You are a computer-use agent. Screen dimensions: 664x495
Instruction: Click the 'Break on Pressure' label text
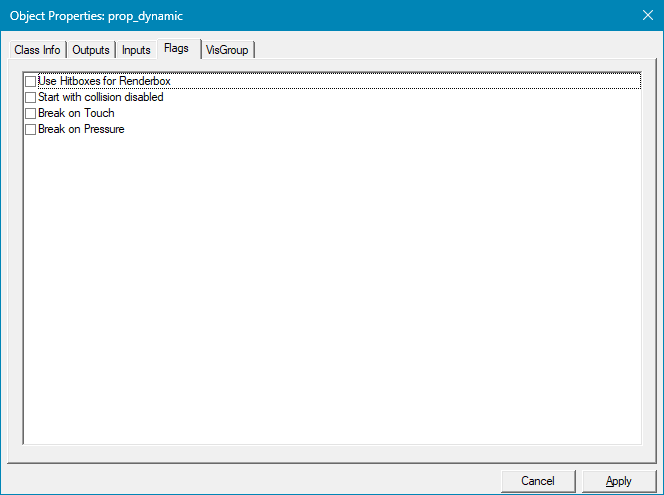tap(81, 130)
